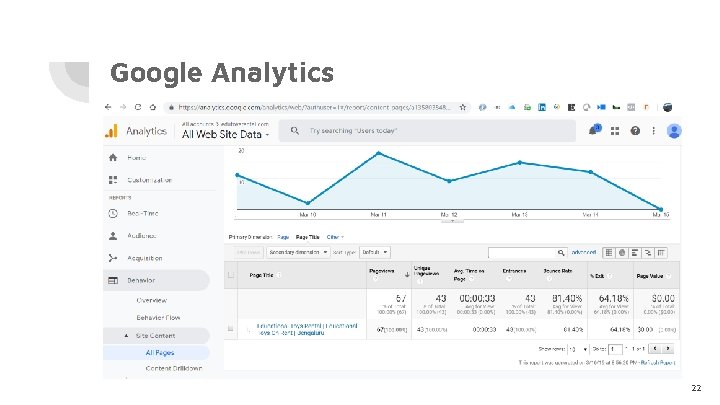Go back with the browser back arrow

pyautogui.click(x=108, y=107)
